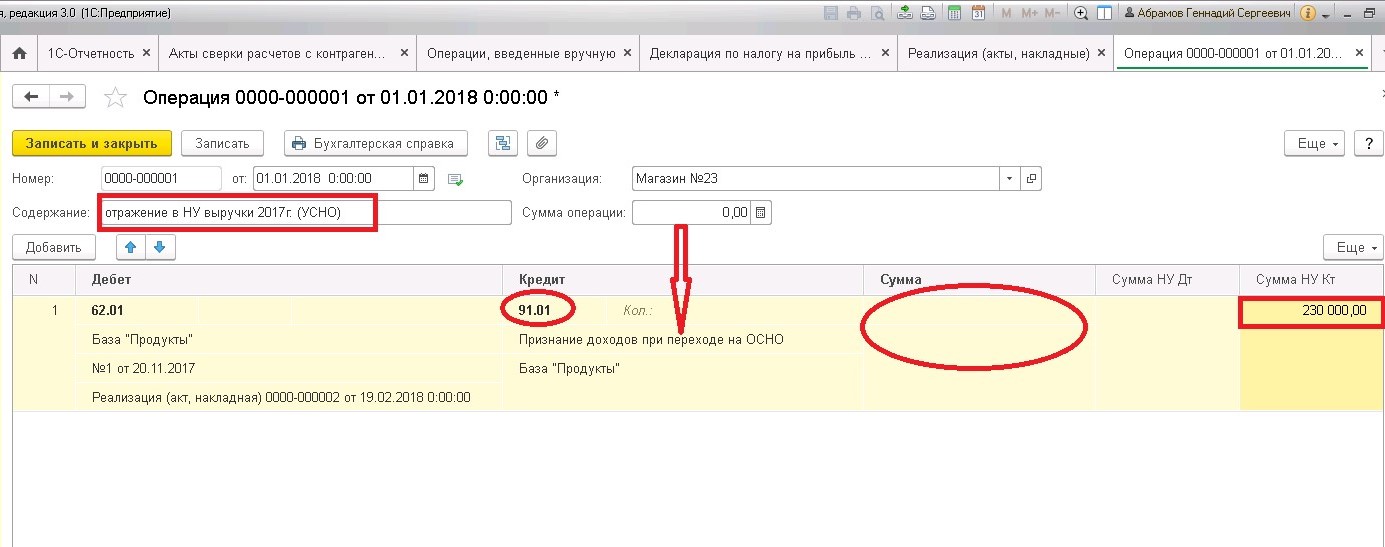Switch to Реализация (акты, накладные) tab
Viewport: 1385px width, 547px height.
tap(998, 54)
